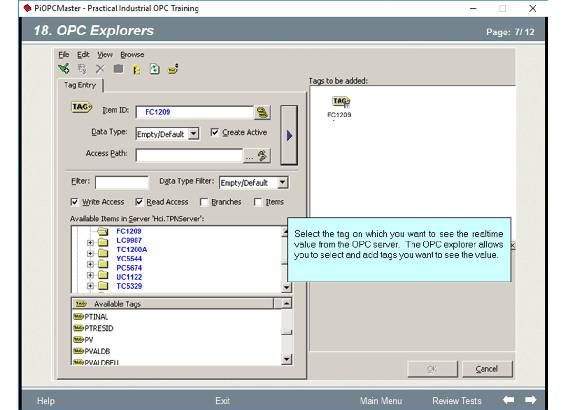Go to previous page with left arrow

tap(509, 400)
